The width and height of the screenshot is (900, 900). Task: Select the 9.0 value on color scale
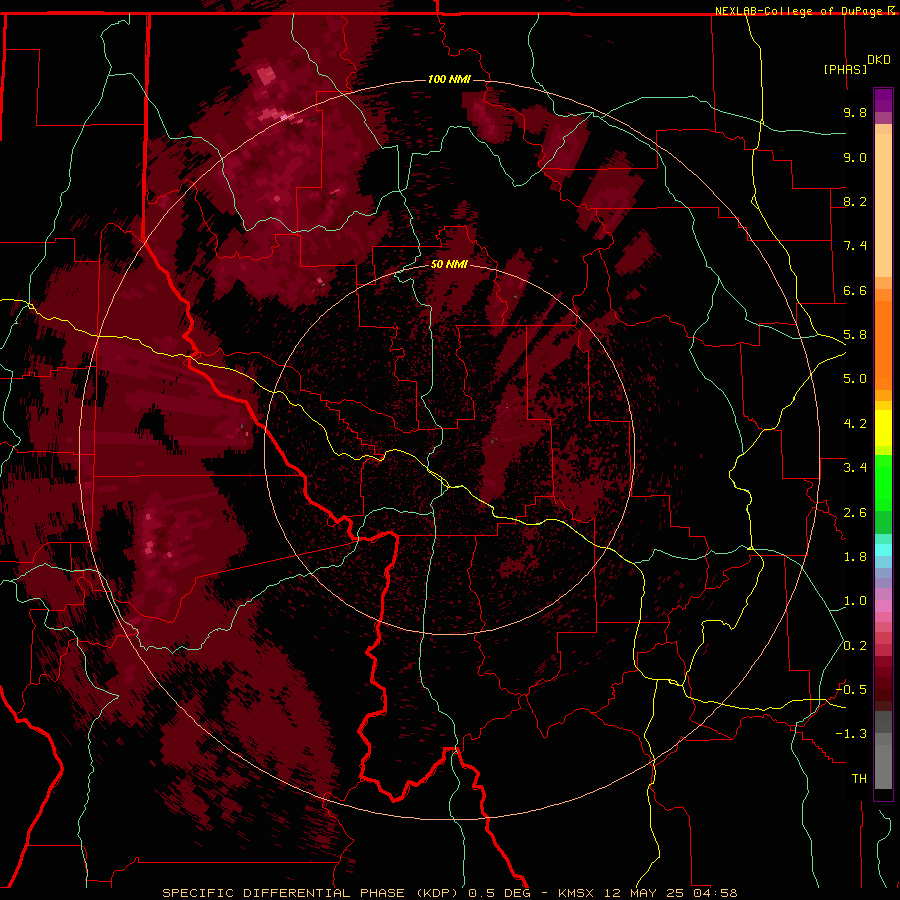(855, 157)
